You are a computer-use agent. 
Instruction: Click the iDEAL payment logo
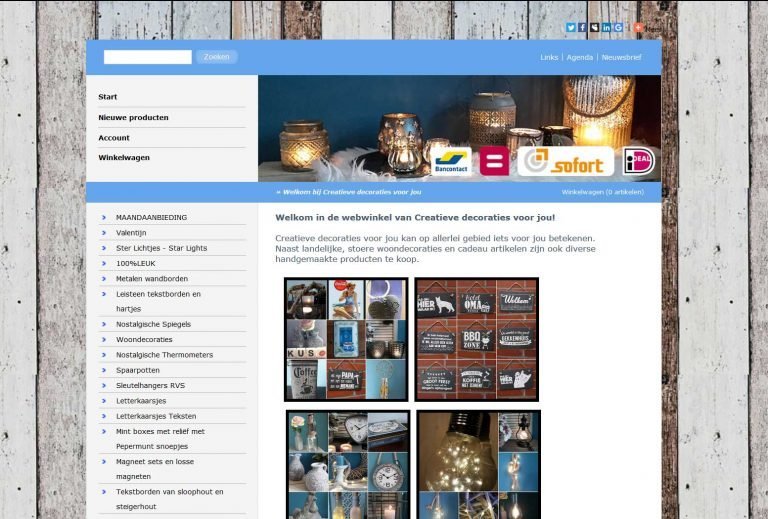pyautogui.click(x=639, y=161)
